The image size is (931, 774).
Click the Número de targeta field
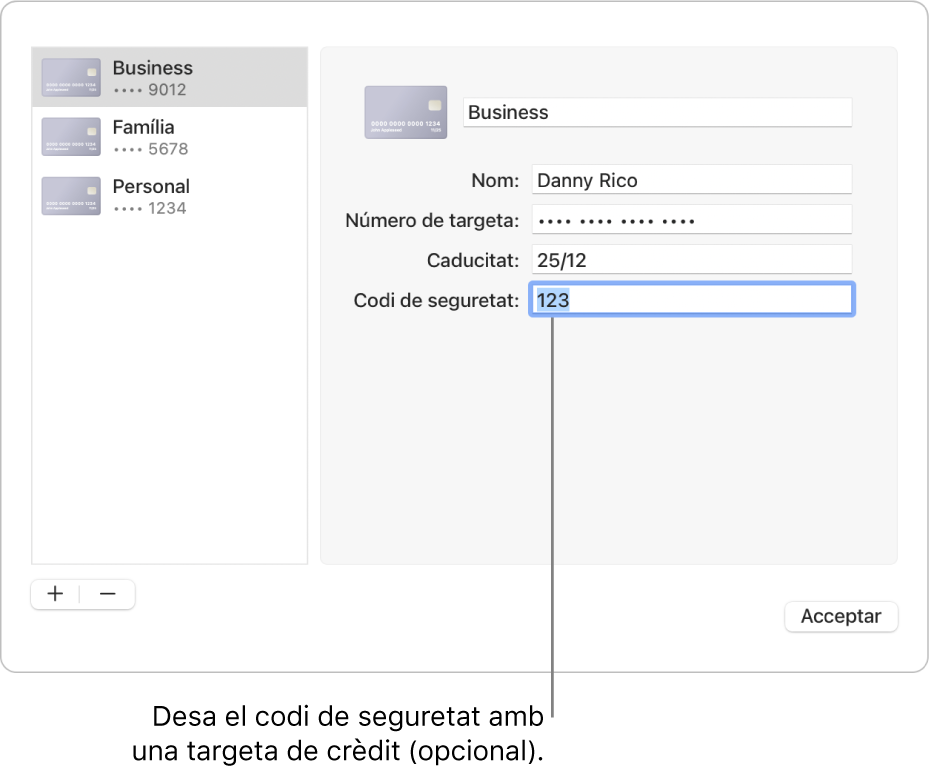tap(692, 220)
